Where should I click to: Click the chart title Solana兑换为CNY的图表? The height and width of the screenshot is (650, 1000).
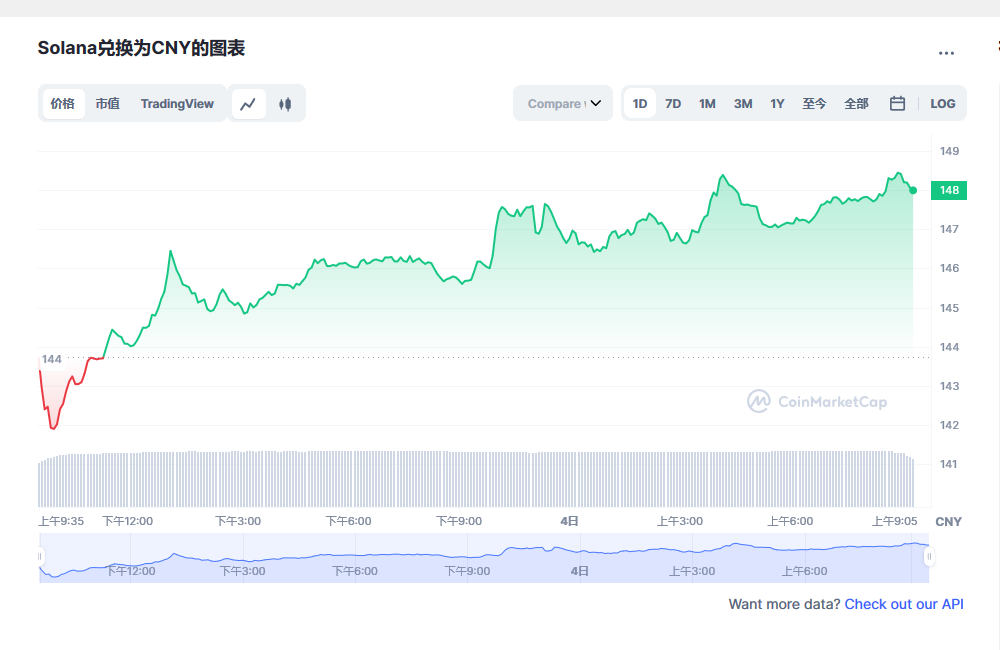point(142,48)
